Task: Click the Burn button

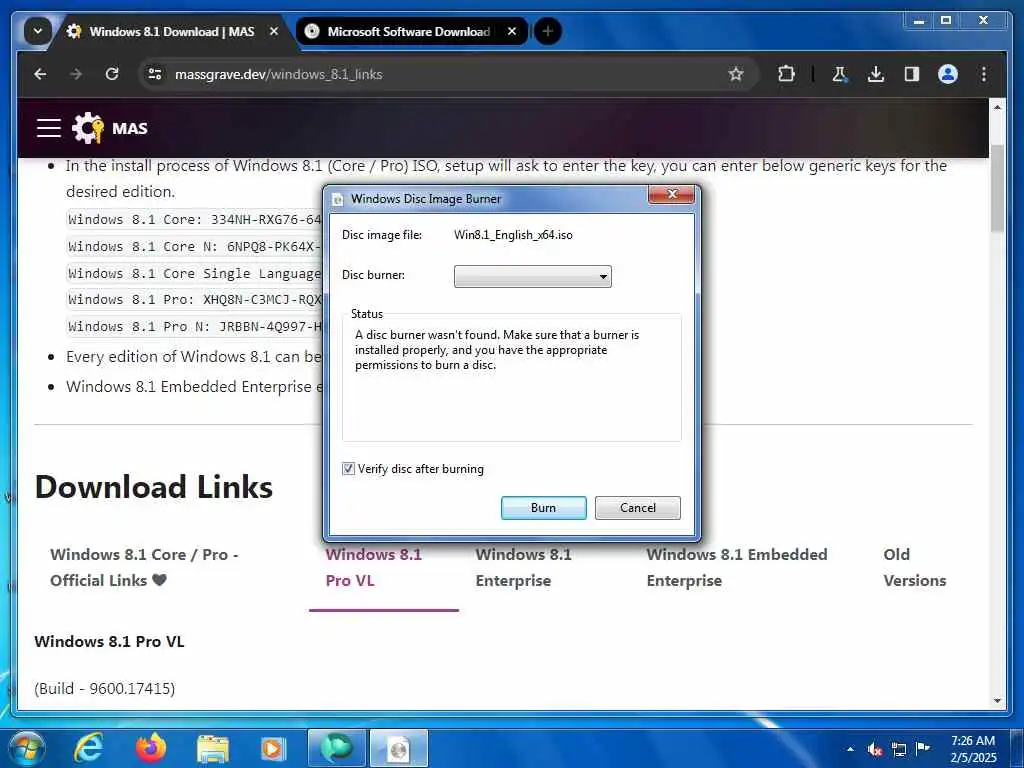Action: [543, 508]
